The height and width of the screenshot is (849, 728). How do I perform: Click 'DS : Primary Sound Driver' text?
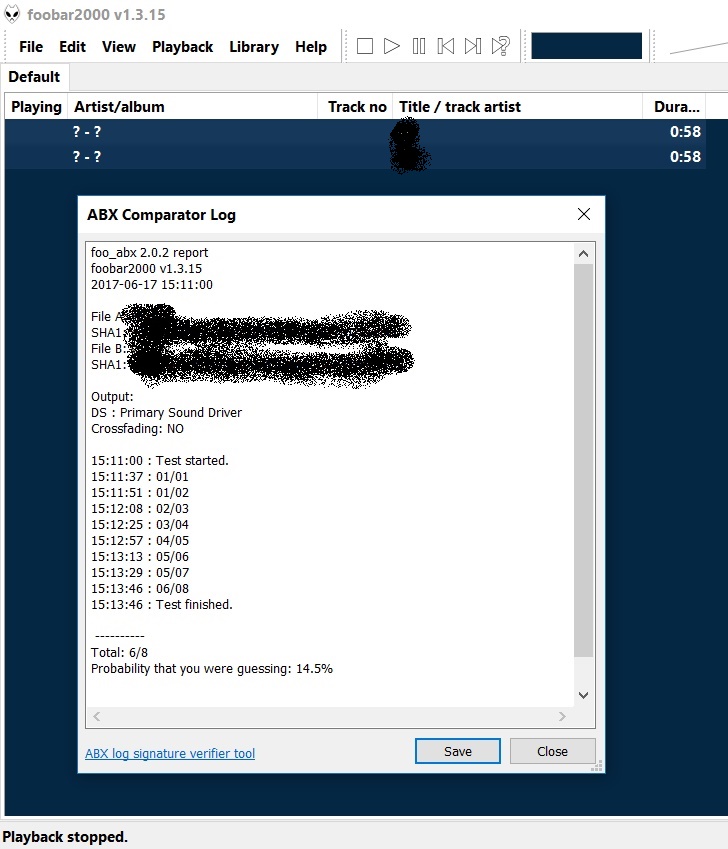point(166,413)
